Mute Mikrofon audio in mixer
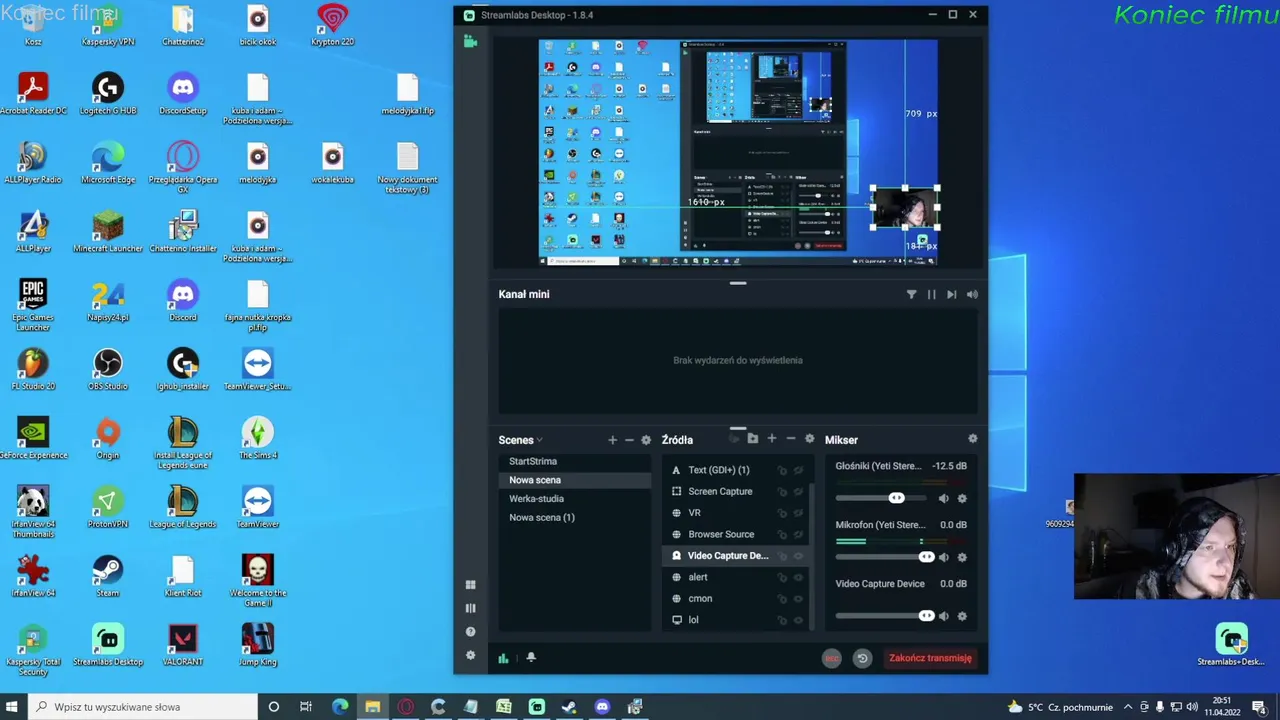The height and width of the screenshot is (720, 1280). pyautogui.click(x=943, y=557)
